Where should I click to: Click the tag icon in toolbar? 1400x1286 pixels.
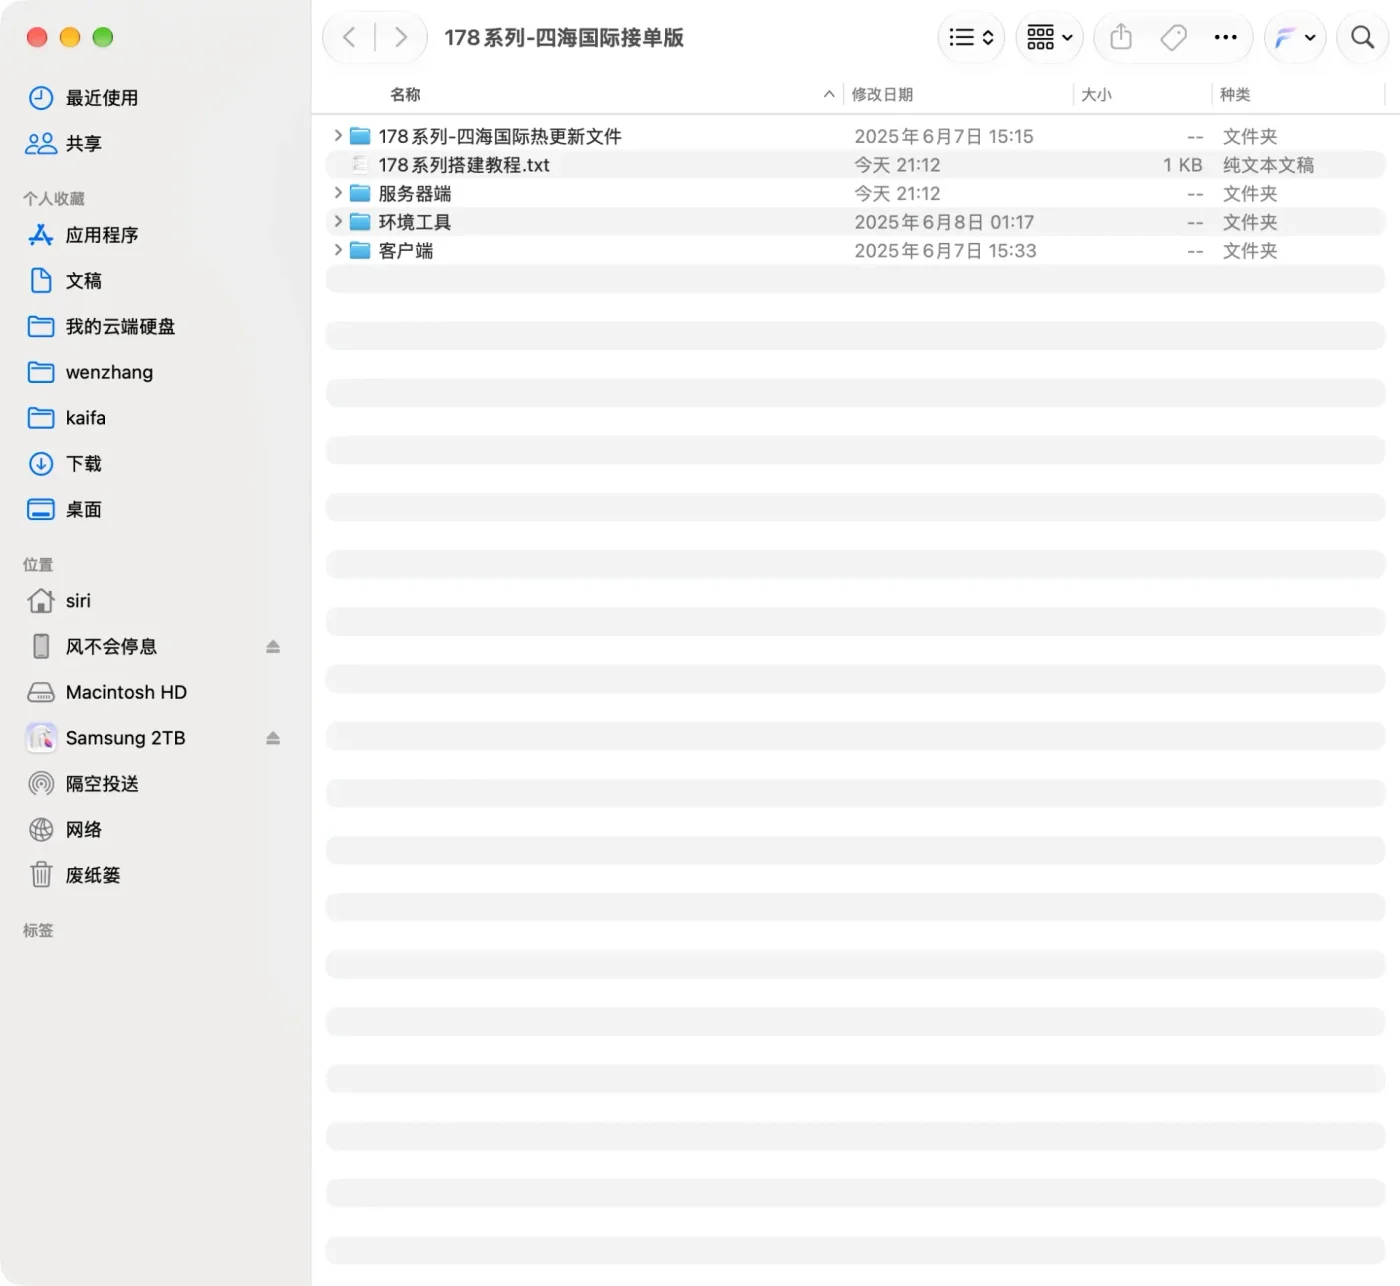point(1173,38)
